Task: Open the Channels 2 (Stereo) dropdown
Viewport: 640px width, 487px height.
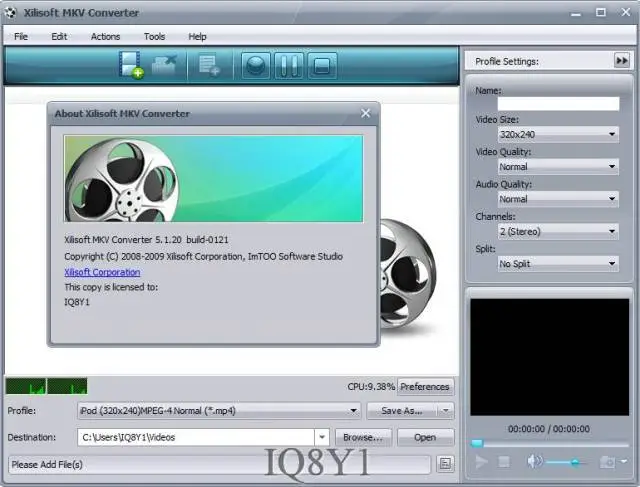Action: 558,231
